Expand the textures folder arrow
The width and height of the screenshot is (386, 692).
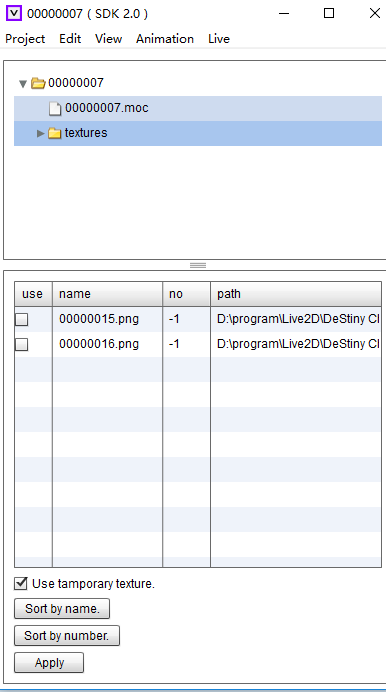(x=41, y=133)
